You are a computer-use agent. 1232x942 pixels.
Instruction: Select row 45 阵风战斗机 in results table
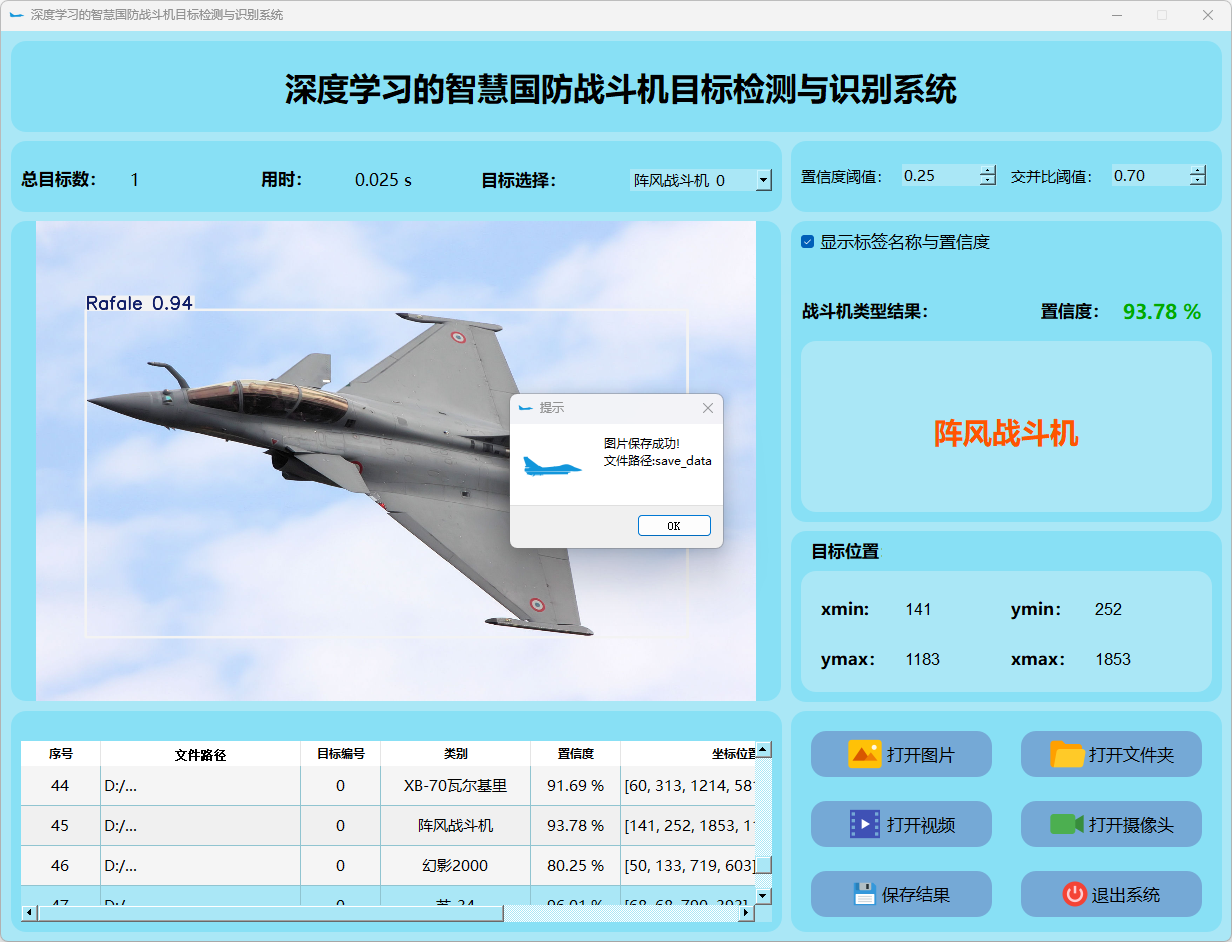click(455, 826)
